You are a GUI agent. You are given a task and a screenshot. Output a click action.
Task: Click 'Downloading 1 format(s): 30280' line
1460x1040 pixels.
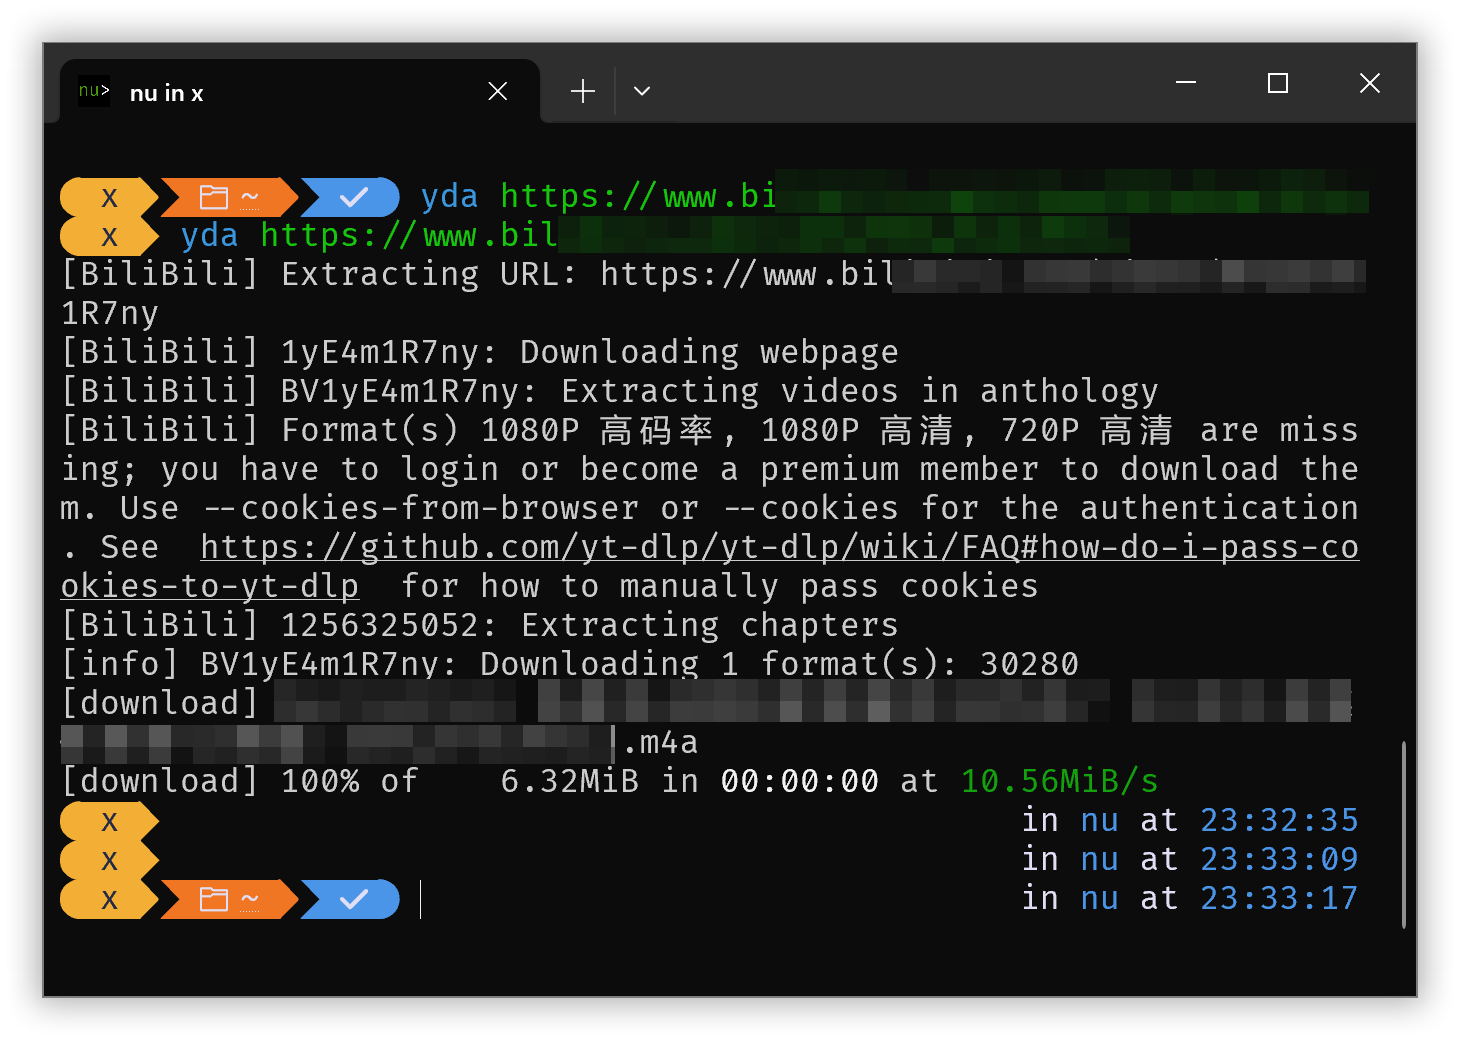779,665
